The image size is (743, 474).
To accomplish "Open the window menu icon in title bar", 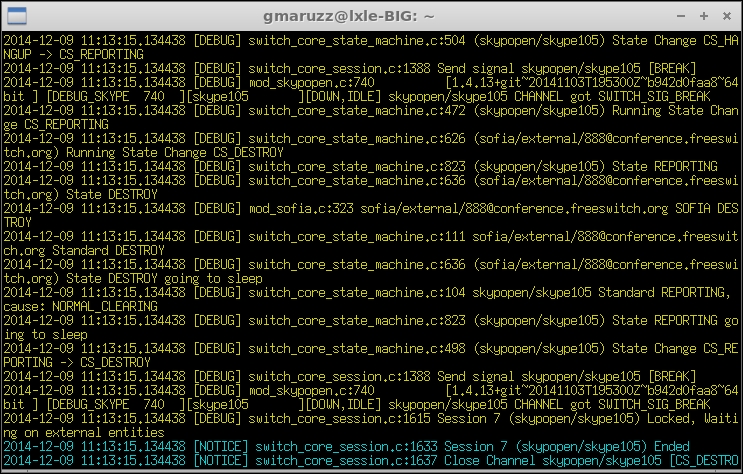I will pos(18,16).
